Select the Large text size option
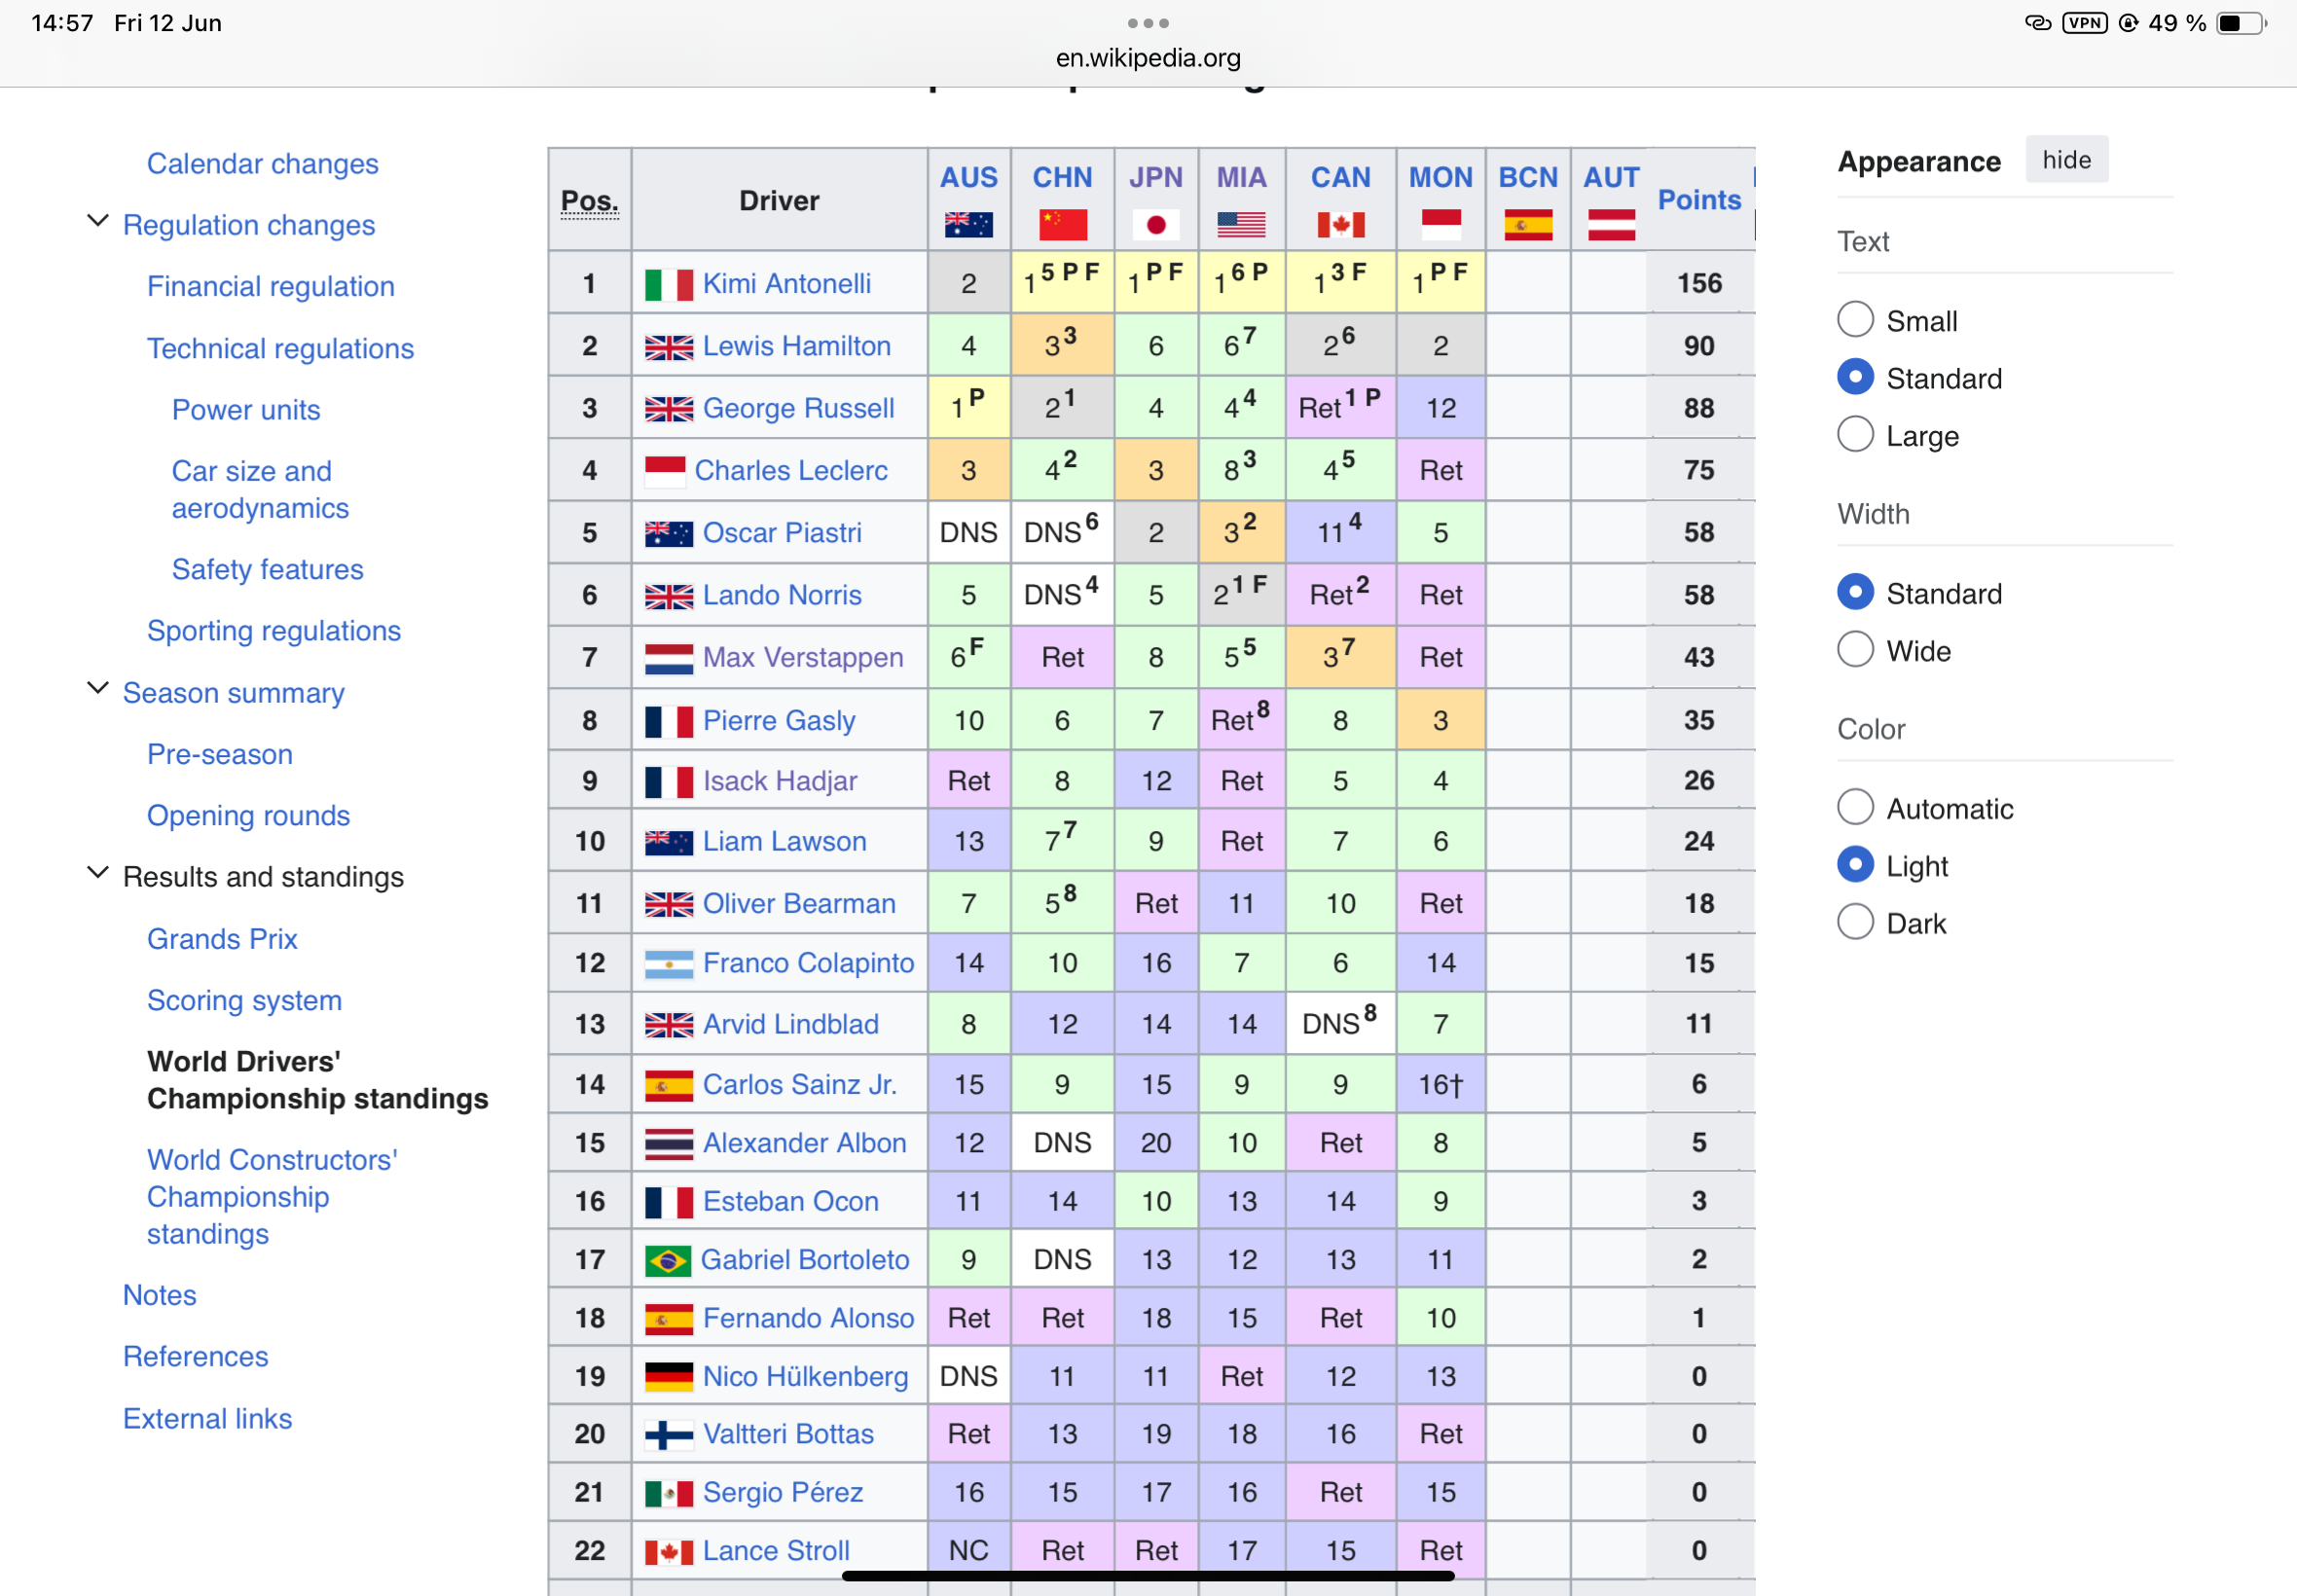Screen dimensions: 2297x1596 pos(1855,435)
